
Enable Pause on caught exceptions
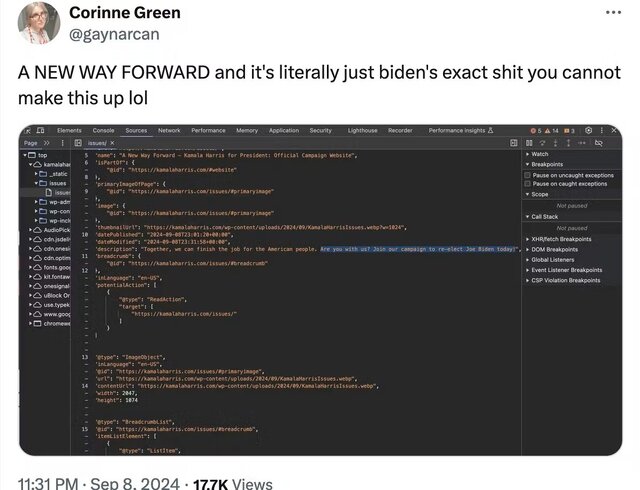pos(527,184)
